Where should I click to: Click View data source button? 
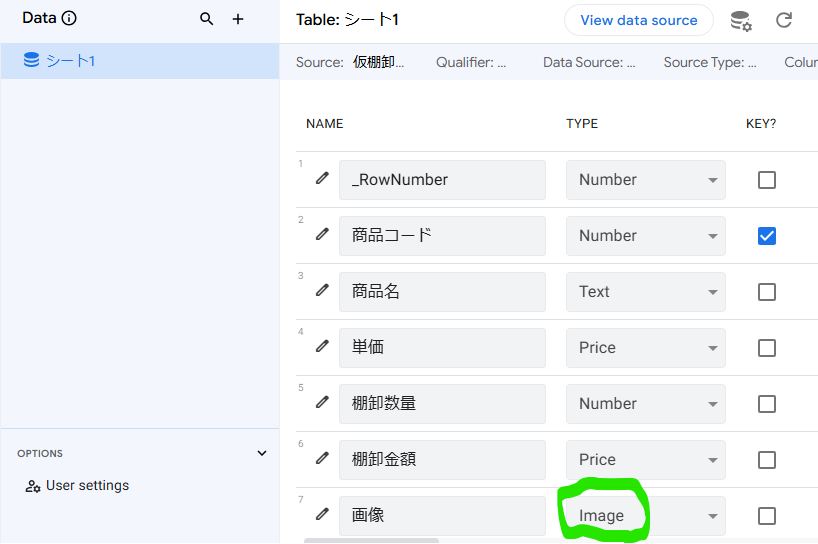click(x=639, y=20)
